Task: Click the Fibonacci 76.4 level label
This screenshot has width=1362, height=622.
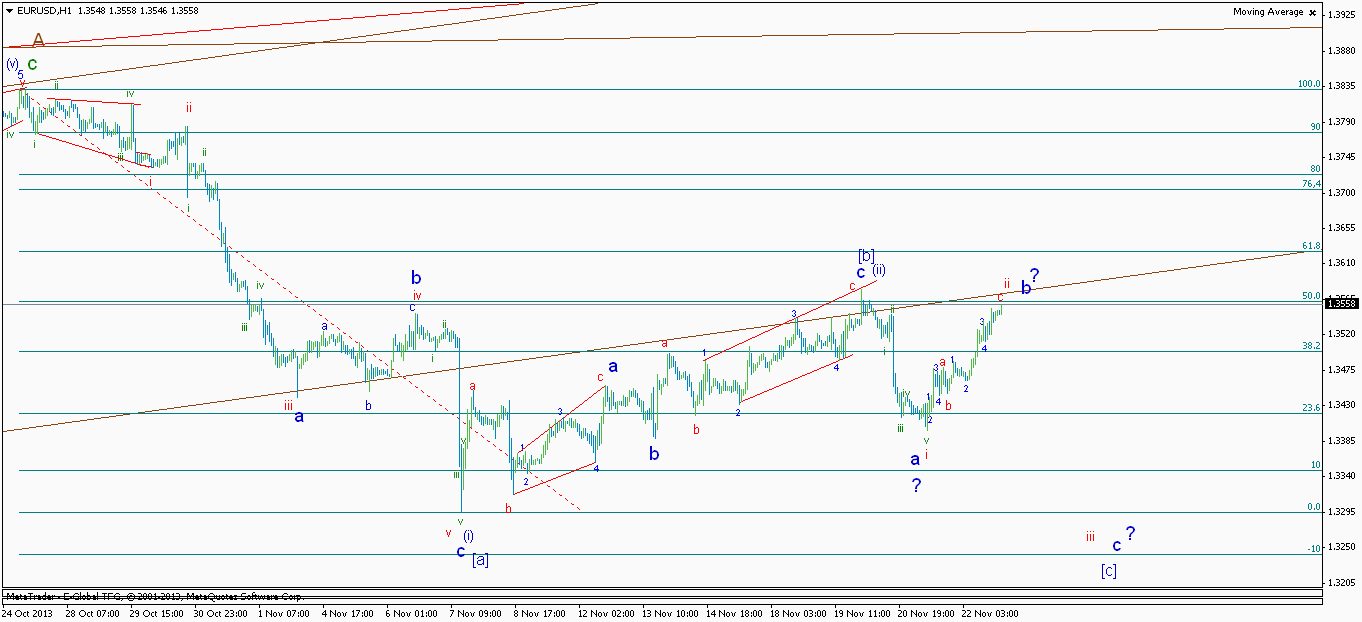Action: [x=1311, y=184]
